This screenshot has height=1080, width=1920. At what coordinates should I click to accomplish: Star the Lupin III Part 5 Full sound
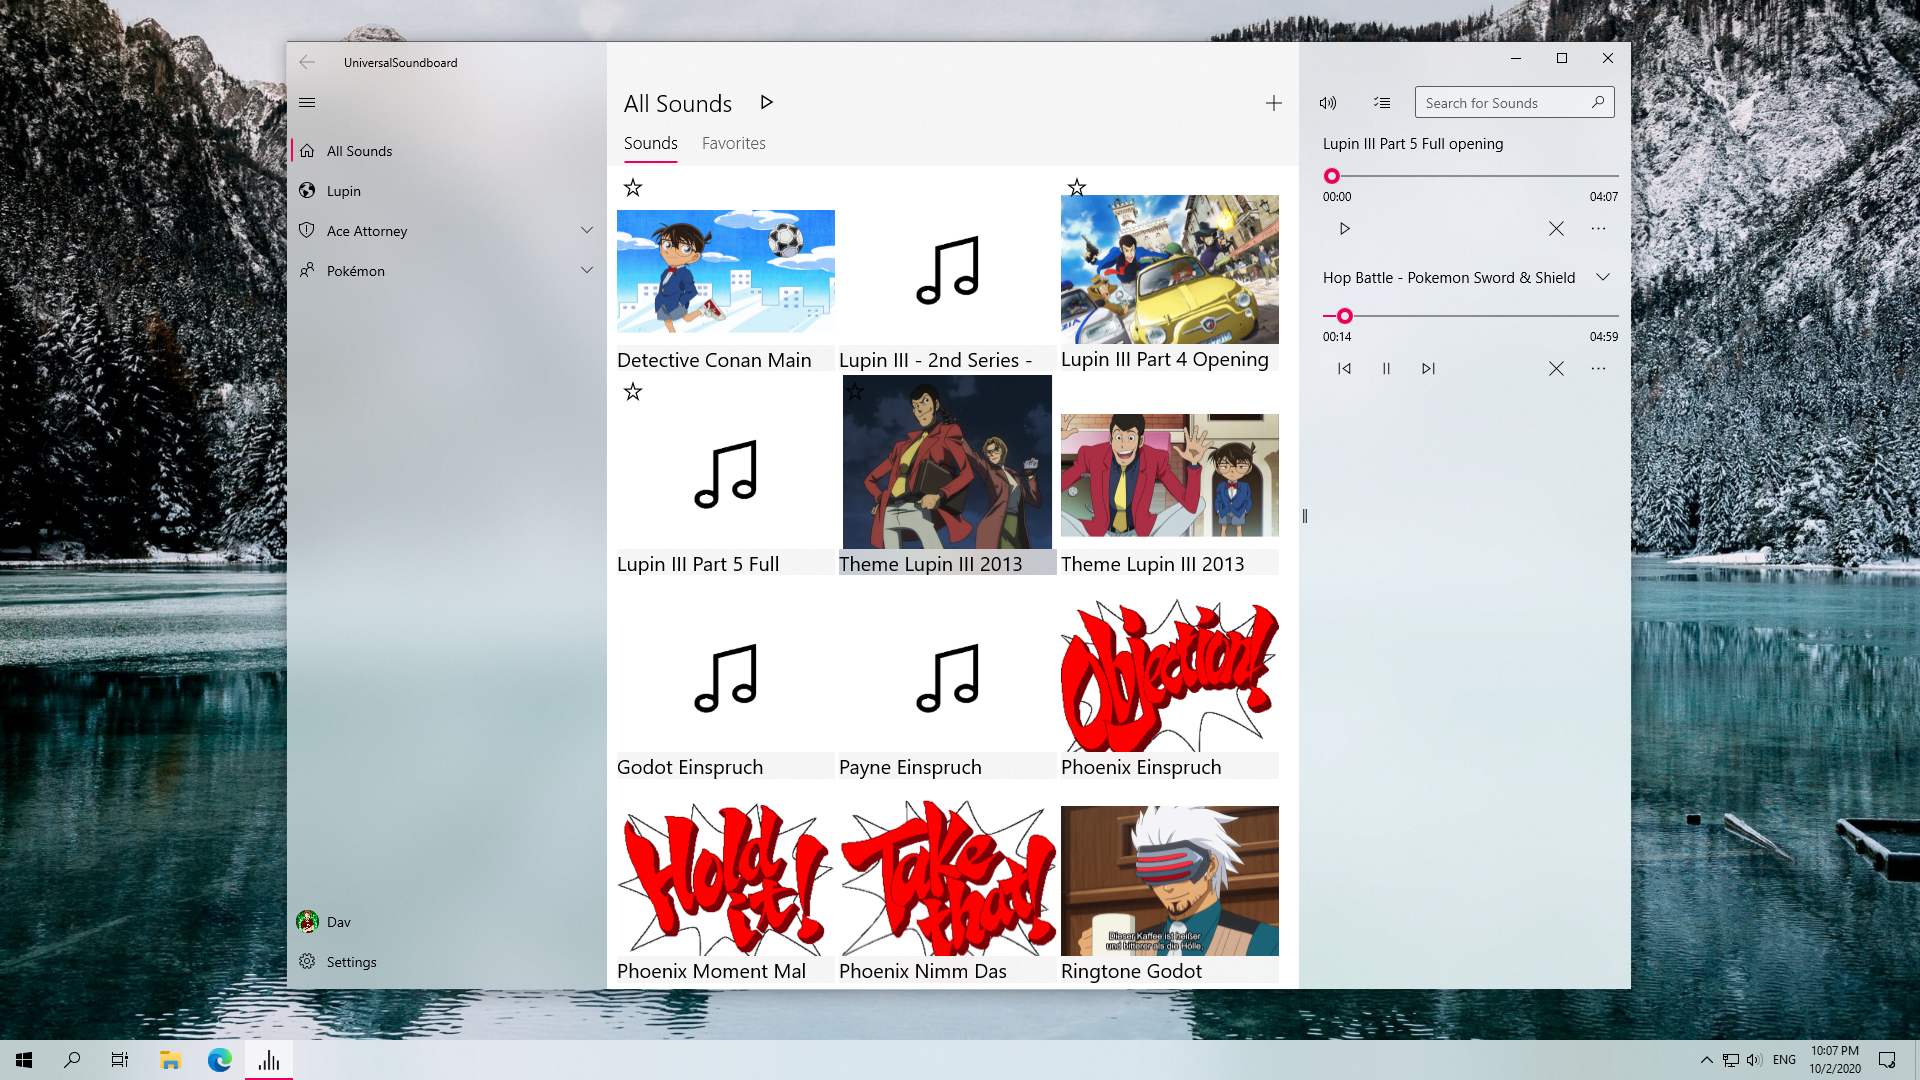[632, 392]
